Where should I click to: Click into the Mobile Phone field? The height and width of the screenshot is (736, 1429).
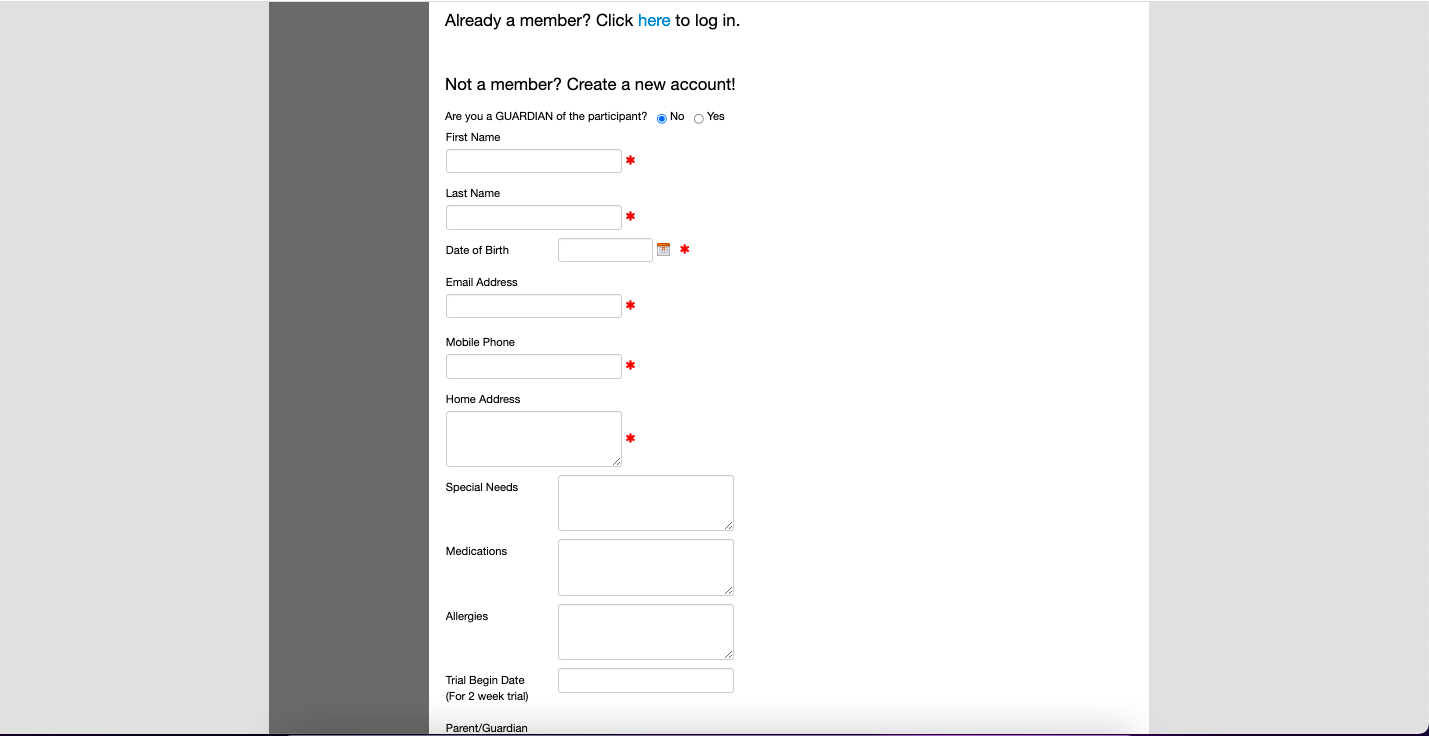tap(534, 366)
